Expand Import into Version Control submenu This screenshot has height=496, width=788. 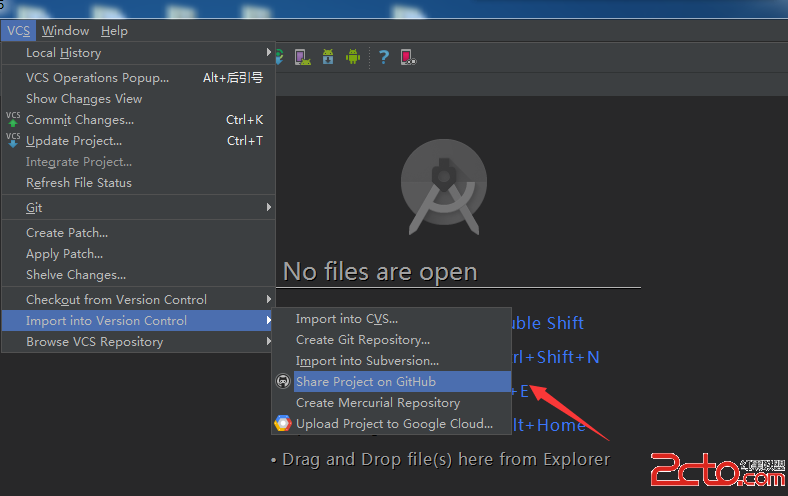(138, 321)
